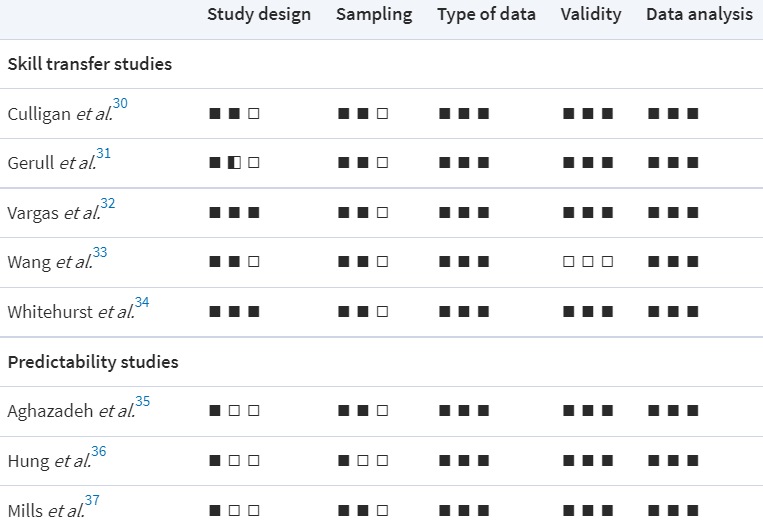Click the Skill transfer studies section heading
This screenshot has height=525, width=763.
pos(90,64)
